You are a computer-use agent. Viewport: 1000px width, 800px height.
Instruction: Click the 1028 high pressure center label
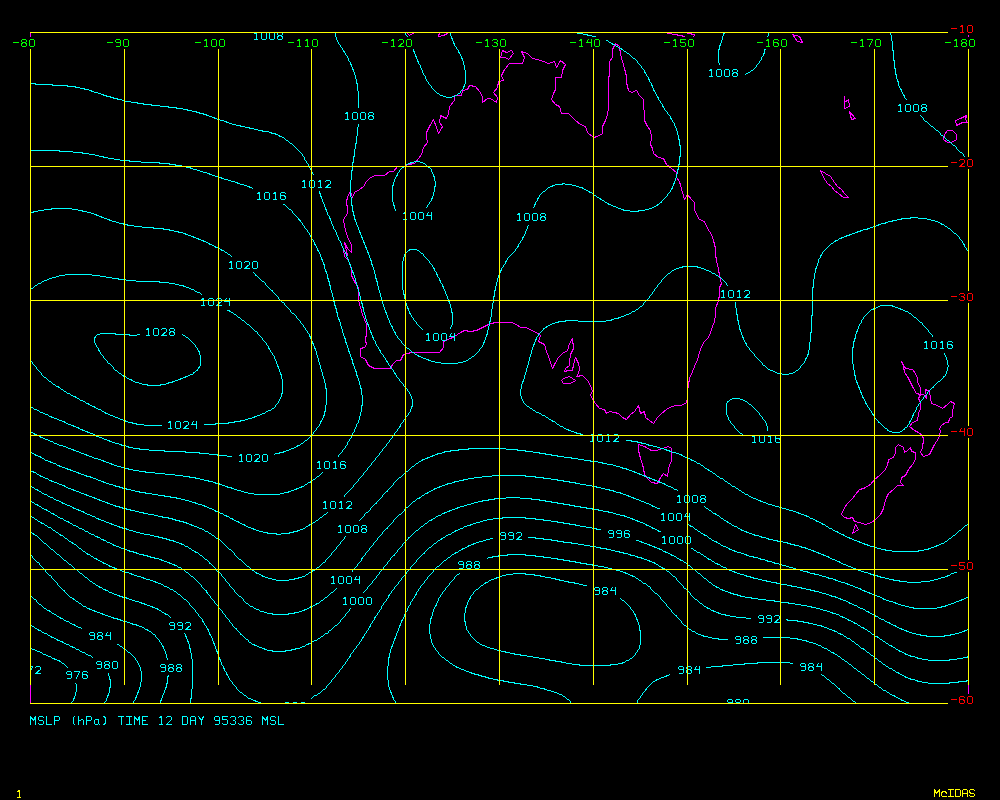point(160,332)
